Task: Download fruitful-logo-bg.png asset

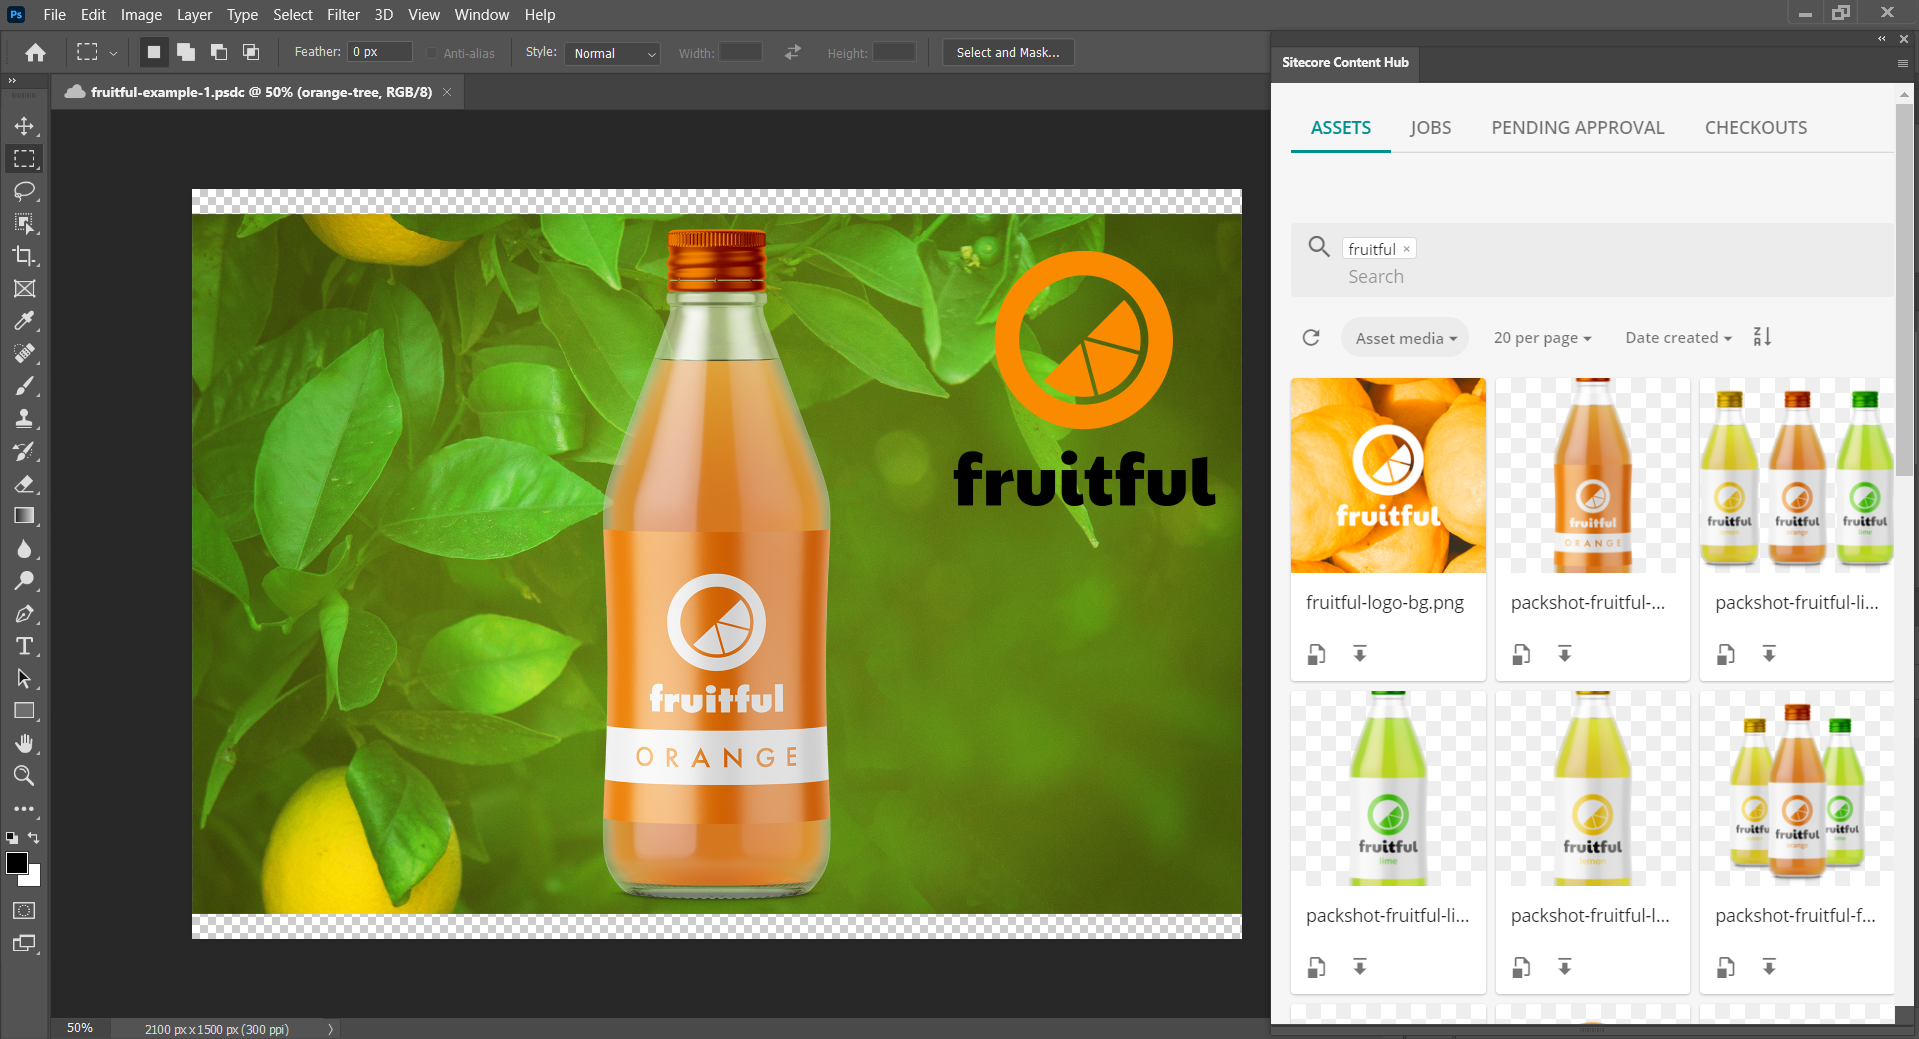Action: coord(1360,654)
